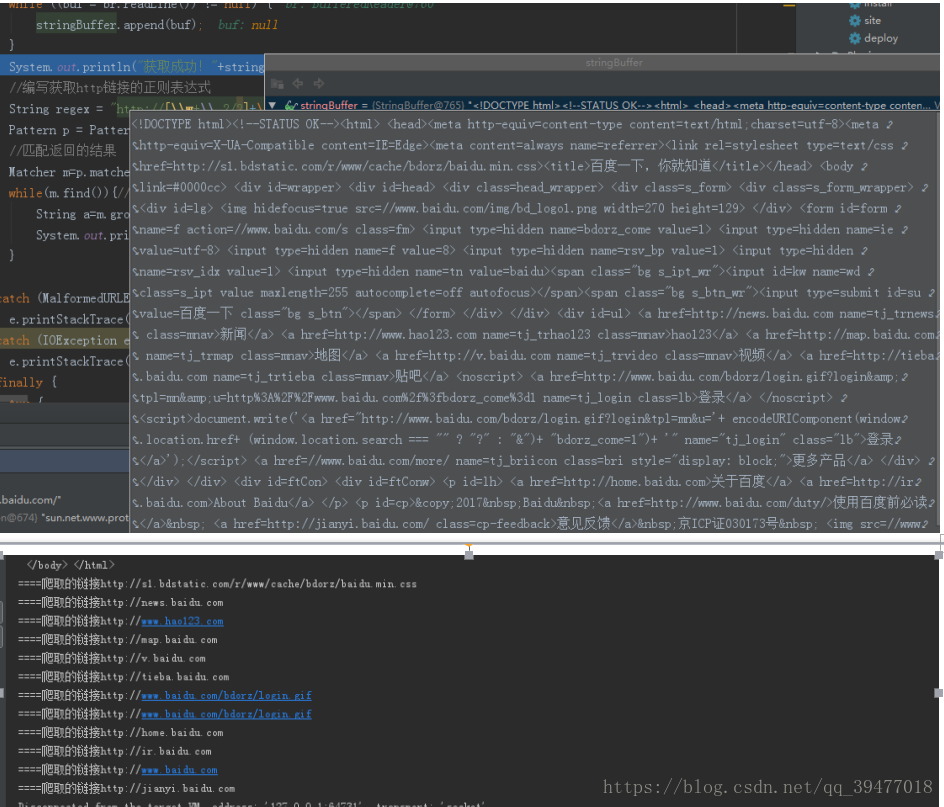This screenshot has height=807, width=944.
Task: Open the www.hao123.com console link
Action: 182,621
